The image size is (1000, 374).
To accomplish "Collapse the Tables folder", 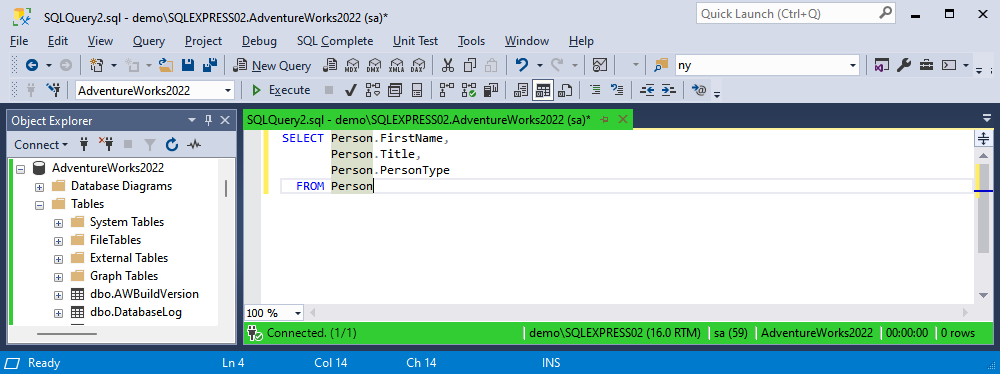I will (x=40, y=205).
